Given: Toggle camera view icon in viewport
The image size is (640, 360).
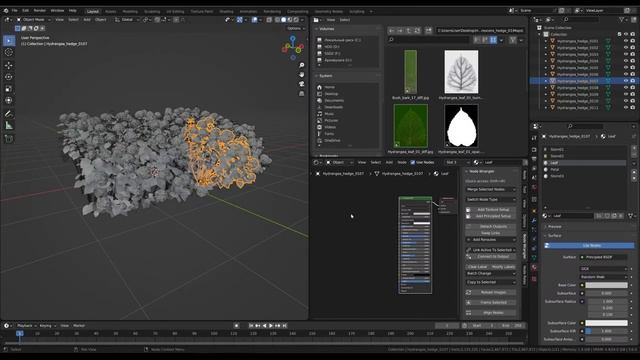Looking at the screenshot, I should 302,84.
